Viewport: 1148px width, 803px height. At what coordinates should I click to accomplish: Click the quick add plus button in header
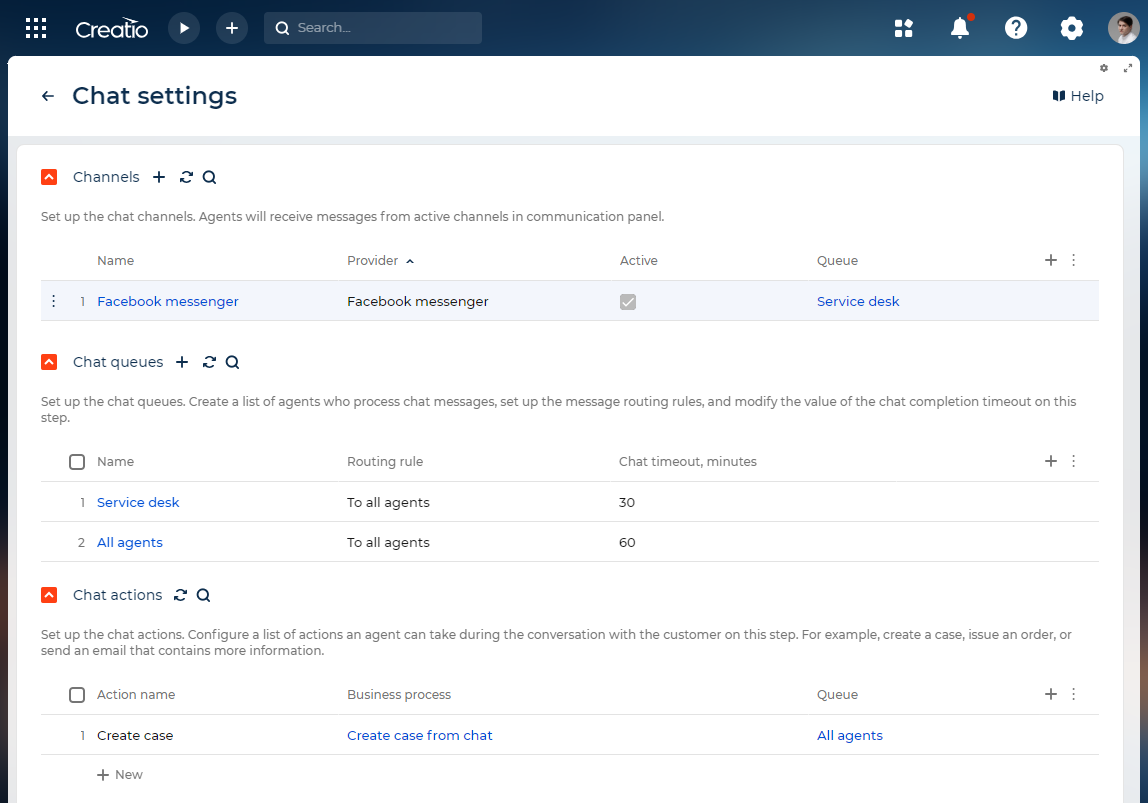coord(231,28)
